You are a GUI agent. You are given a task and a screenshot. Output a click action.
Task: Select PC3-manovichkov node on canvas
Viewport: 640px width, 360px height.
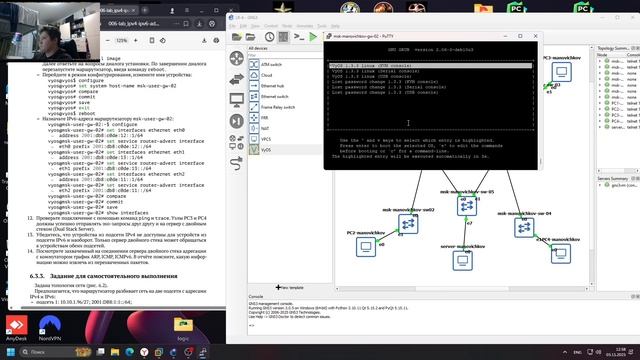click(562, 72)
